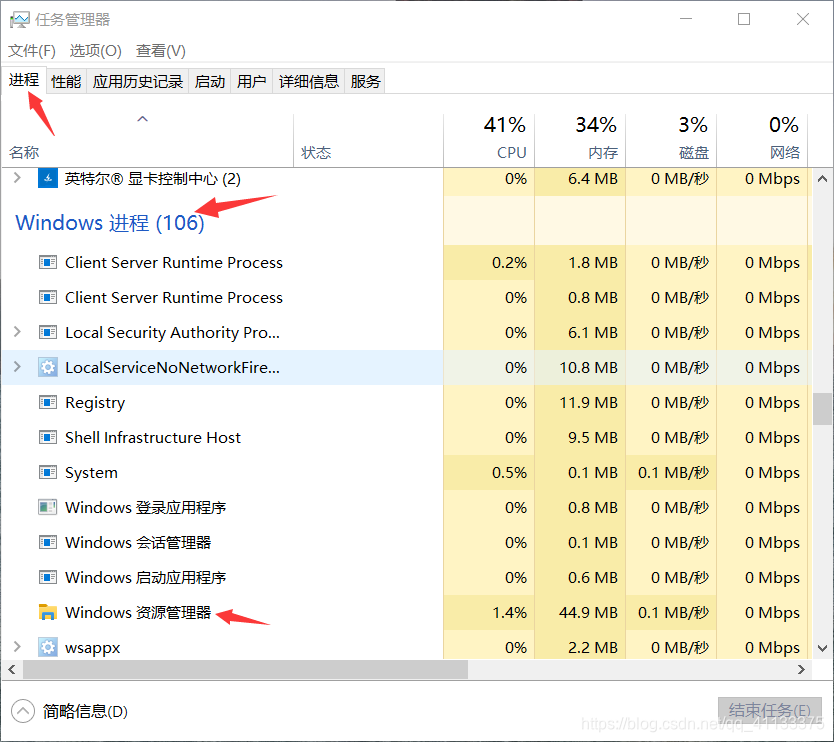This screenshot has width=834, height=742.
Task: Sort by the 内存 column header
Action: pyautogui.click(x=580, y=140)
